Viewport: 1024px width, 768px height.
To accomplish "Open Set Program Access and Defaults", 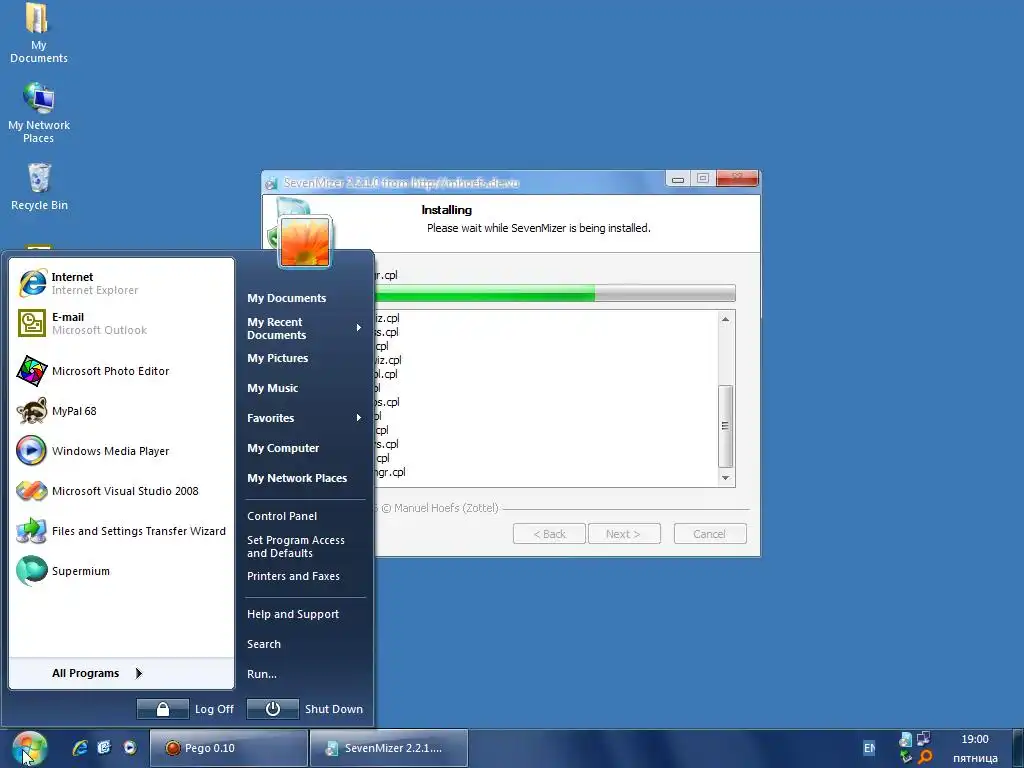I will coord(305,547).
